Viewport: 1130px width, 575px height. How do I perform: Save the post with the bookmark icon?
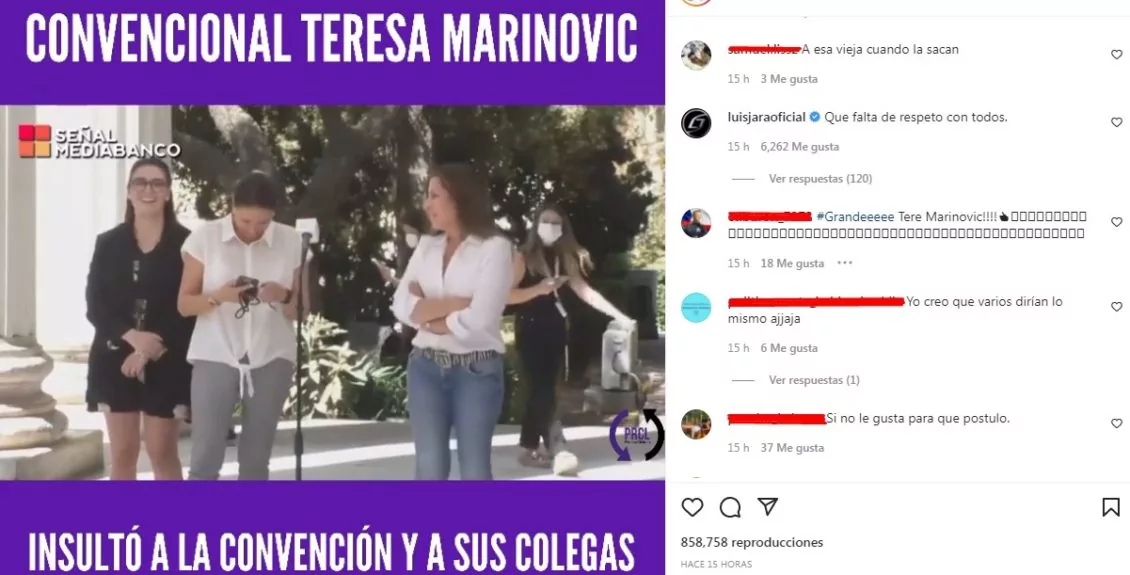tap(1111, 507)
